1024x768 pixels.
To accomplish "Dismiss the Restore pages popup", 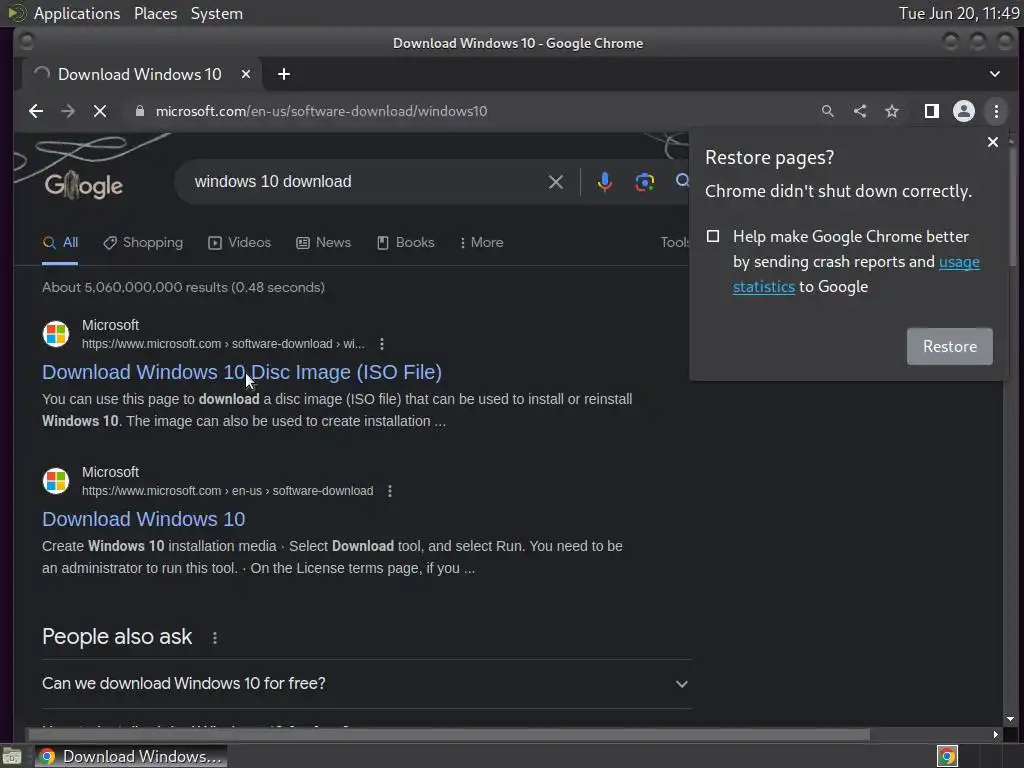I will pyautogui.click(x=993, y=142).
